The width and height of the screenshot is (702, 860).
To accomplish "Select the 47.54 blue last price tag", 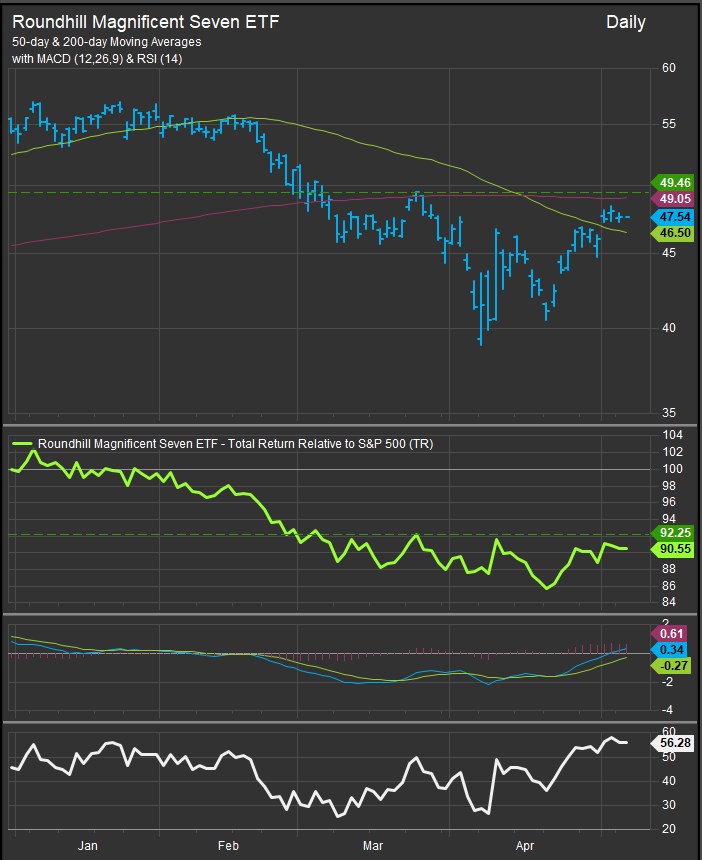I will (672, 217).
